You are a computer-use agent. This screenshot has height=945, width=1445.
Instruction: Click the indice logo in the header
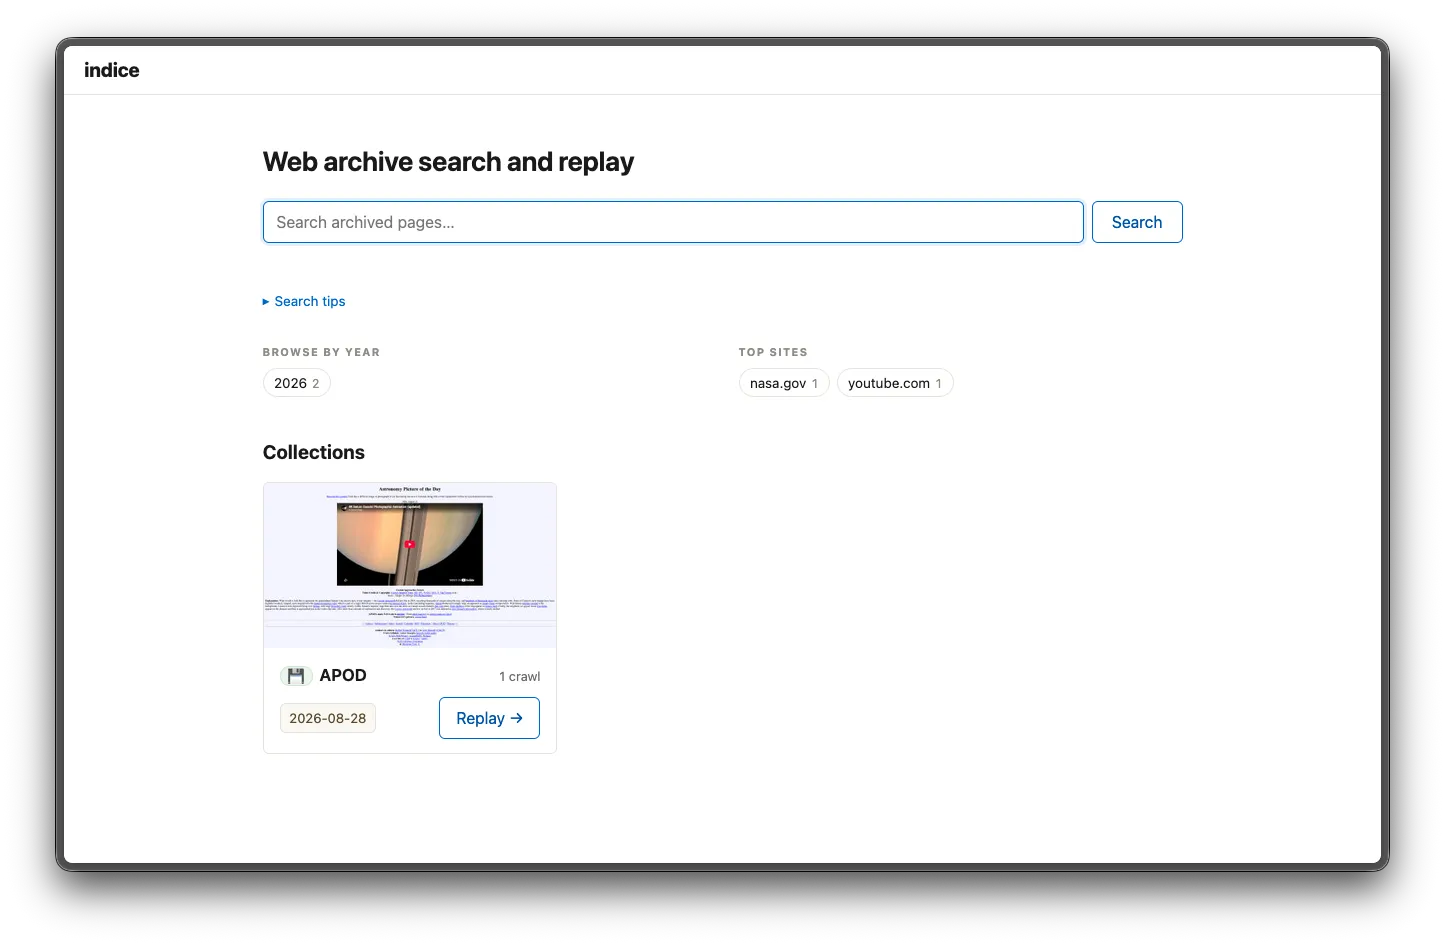click(111, 70)
